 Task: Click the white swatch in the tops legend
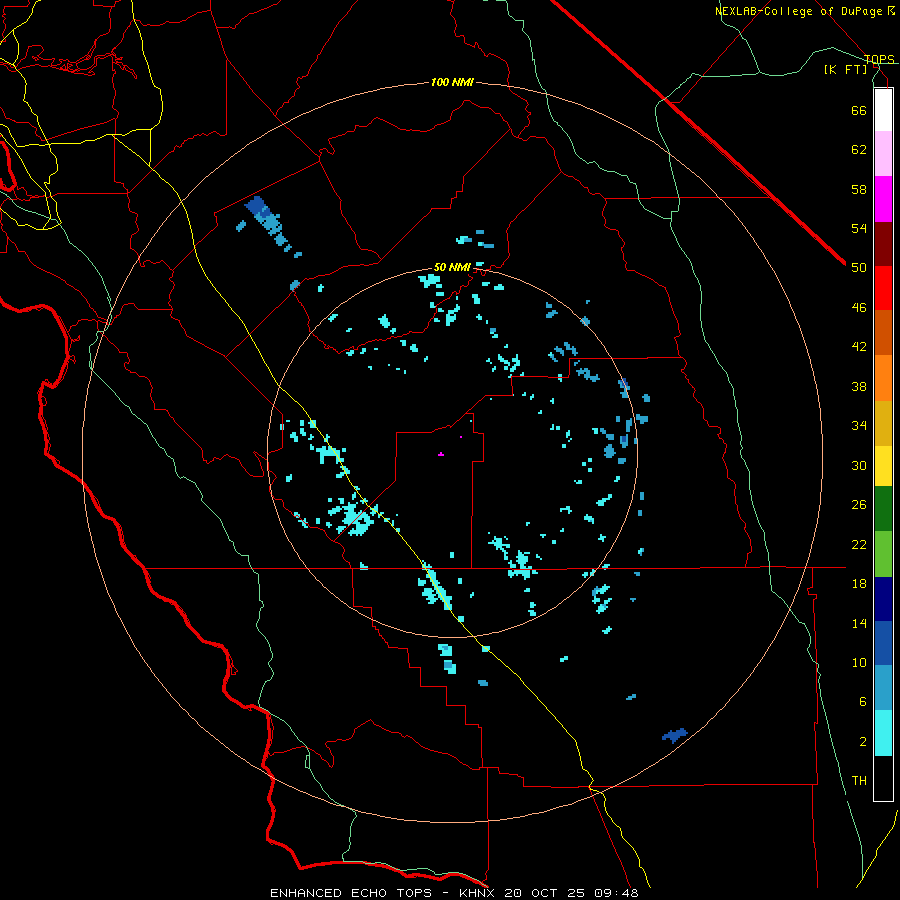coord(883,110)
